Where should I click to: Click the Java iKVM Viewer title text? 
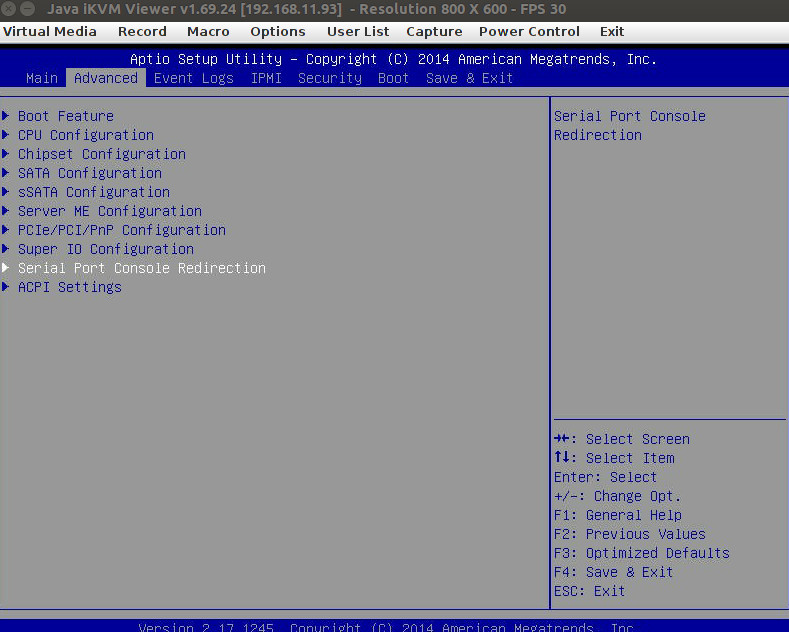306,9
